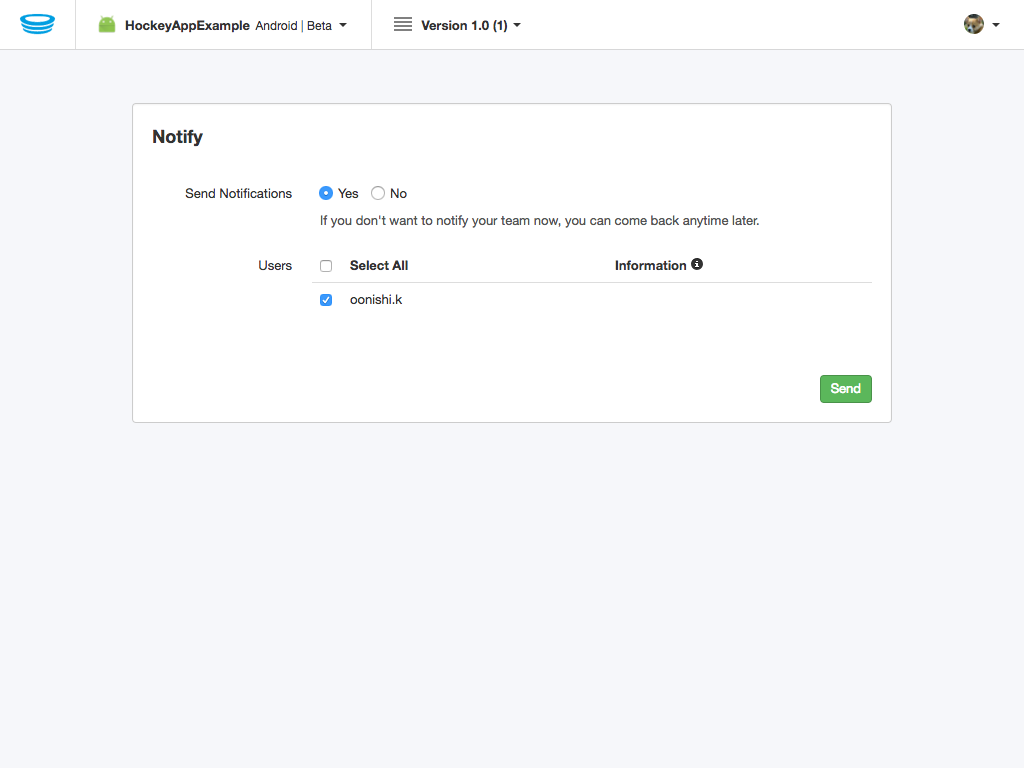Viewport: 1024px width, 768px height.
Task: Enable Send Notifications with Yes option
Action: pos(326,193)
